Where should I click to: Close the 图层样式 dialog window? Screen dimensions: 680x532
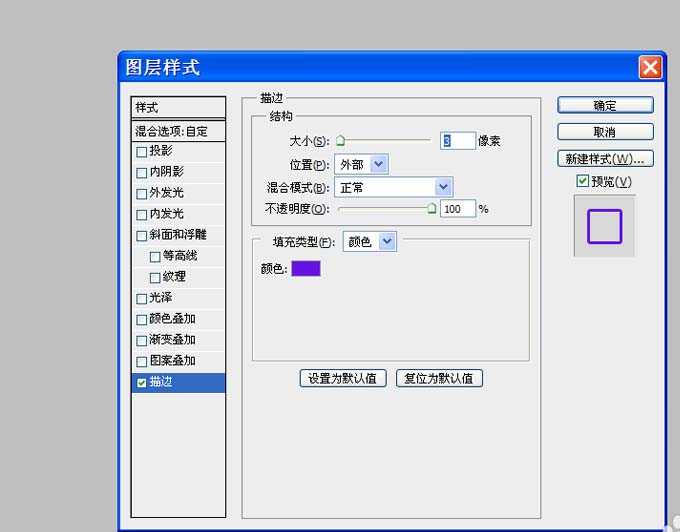click(650, 67)
